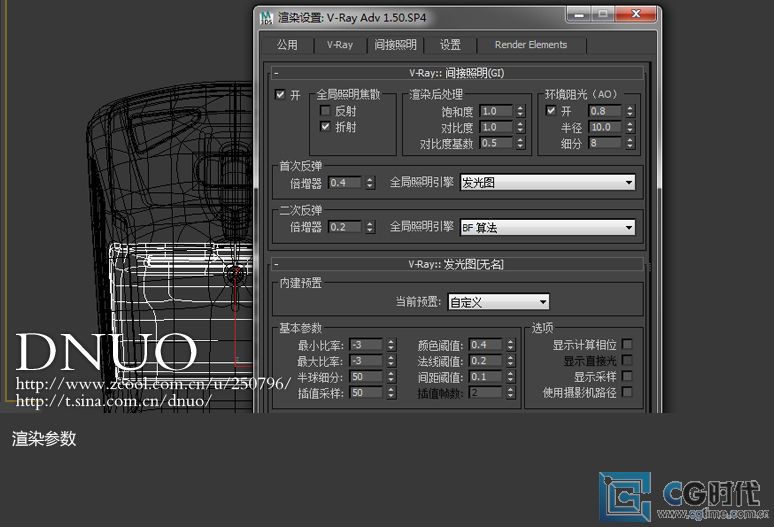Click the AO 细分 field
The image size is (774, 527).
point(605,143)
